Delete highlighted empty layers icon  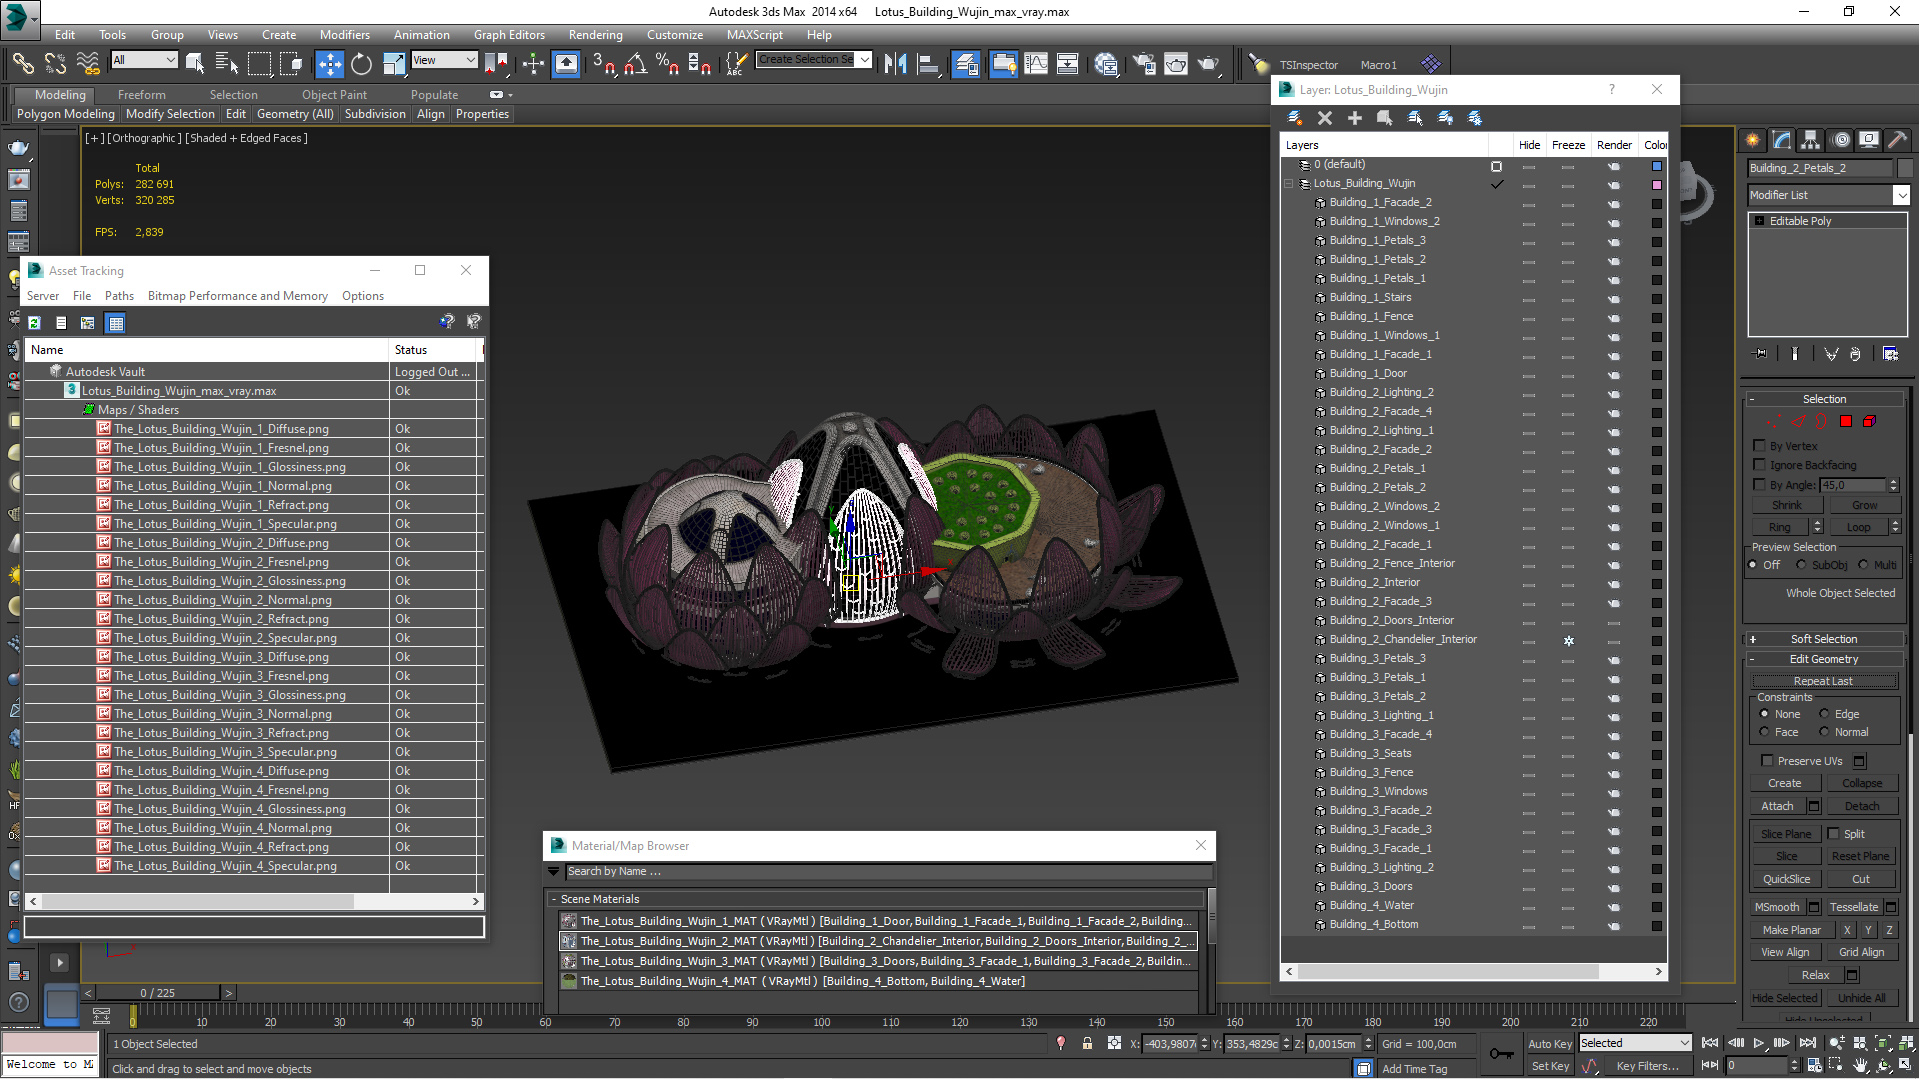pyautogui.click(x=1325, y=118)
